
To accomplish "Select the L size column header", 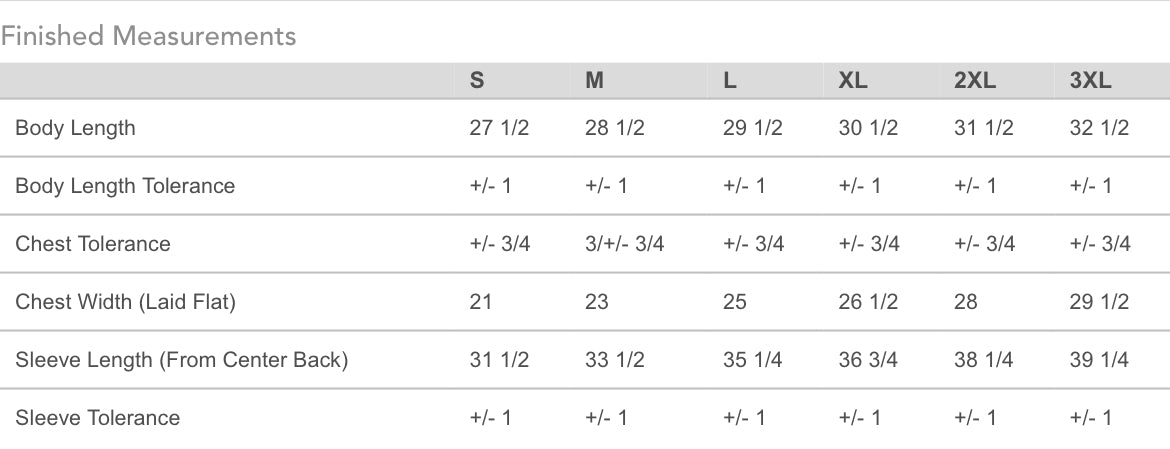I will (730, 81).
